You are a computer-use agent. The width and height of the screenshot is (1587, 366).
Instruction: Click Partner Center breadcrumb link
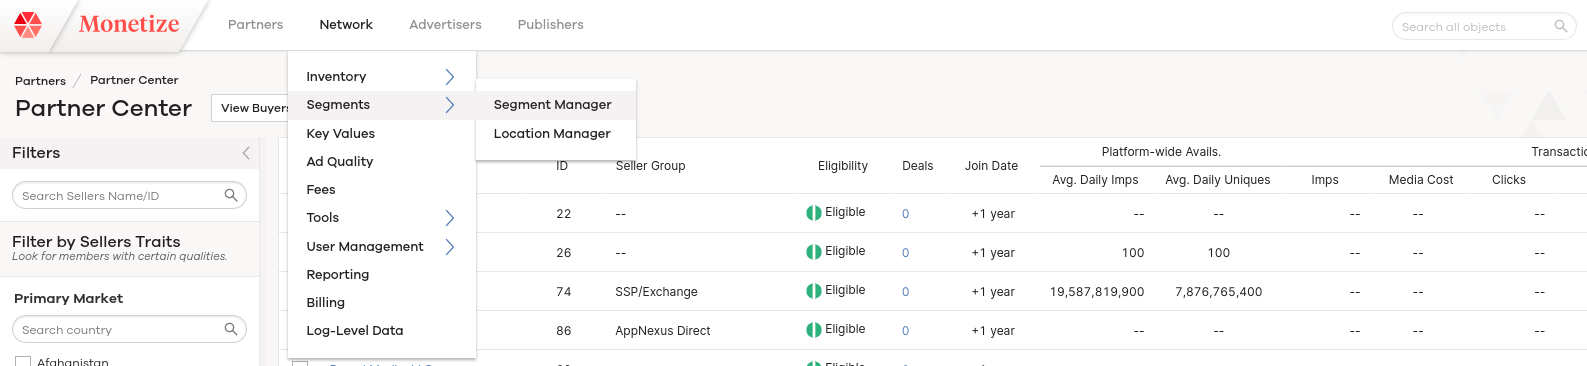tap(134, 80)
